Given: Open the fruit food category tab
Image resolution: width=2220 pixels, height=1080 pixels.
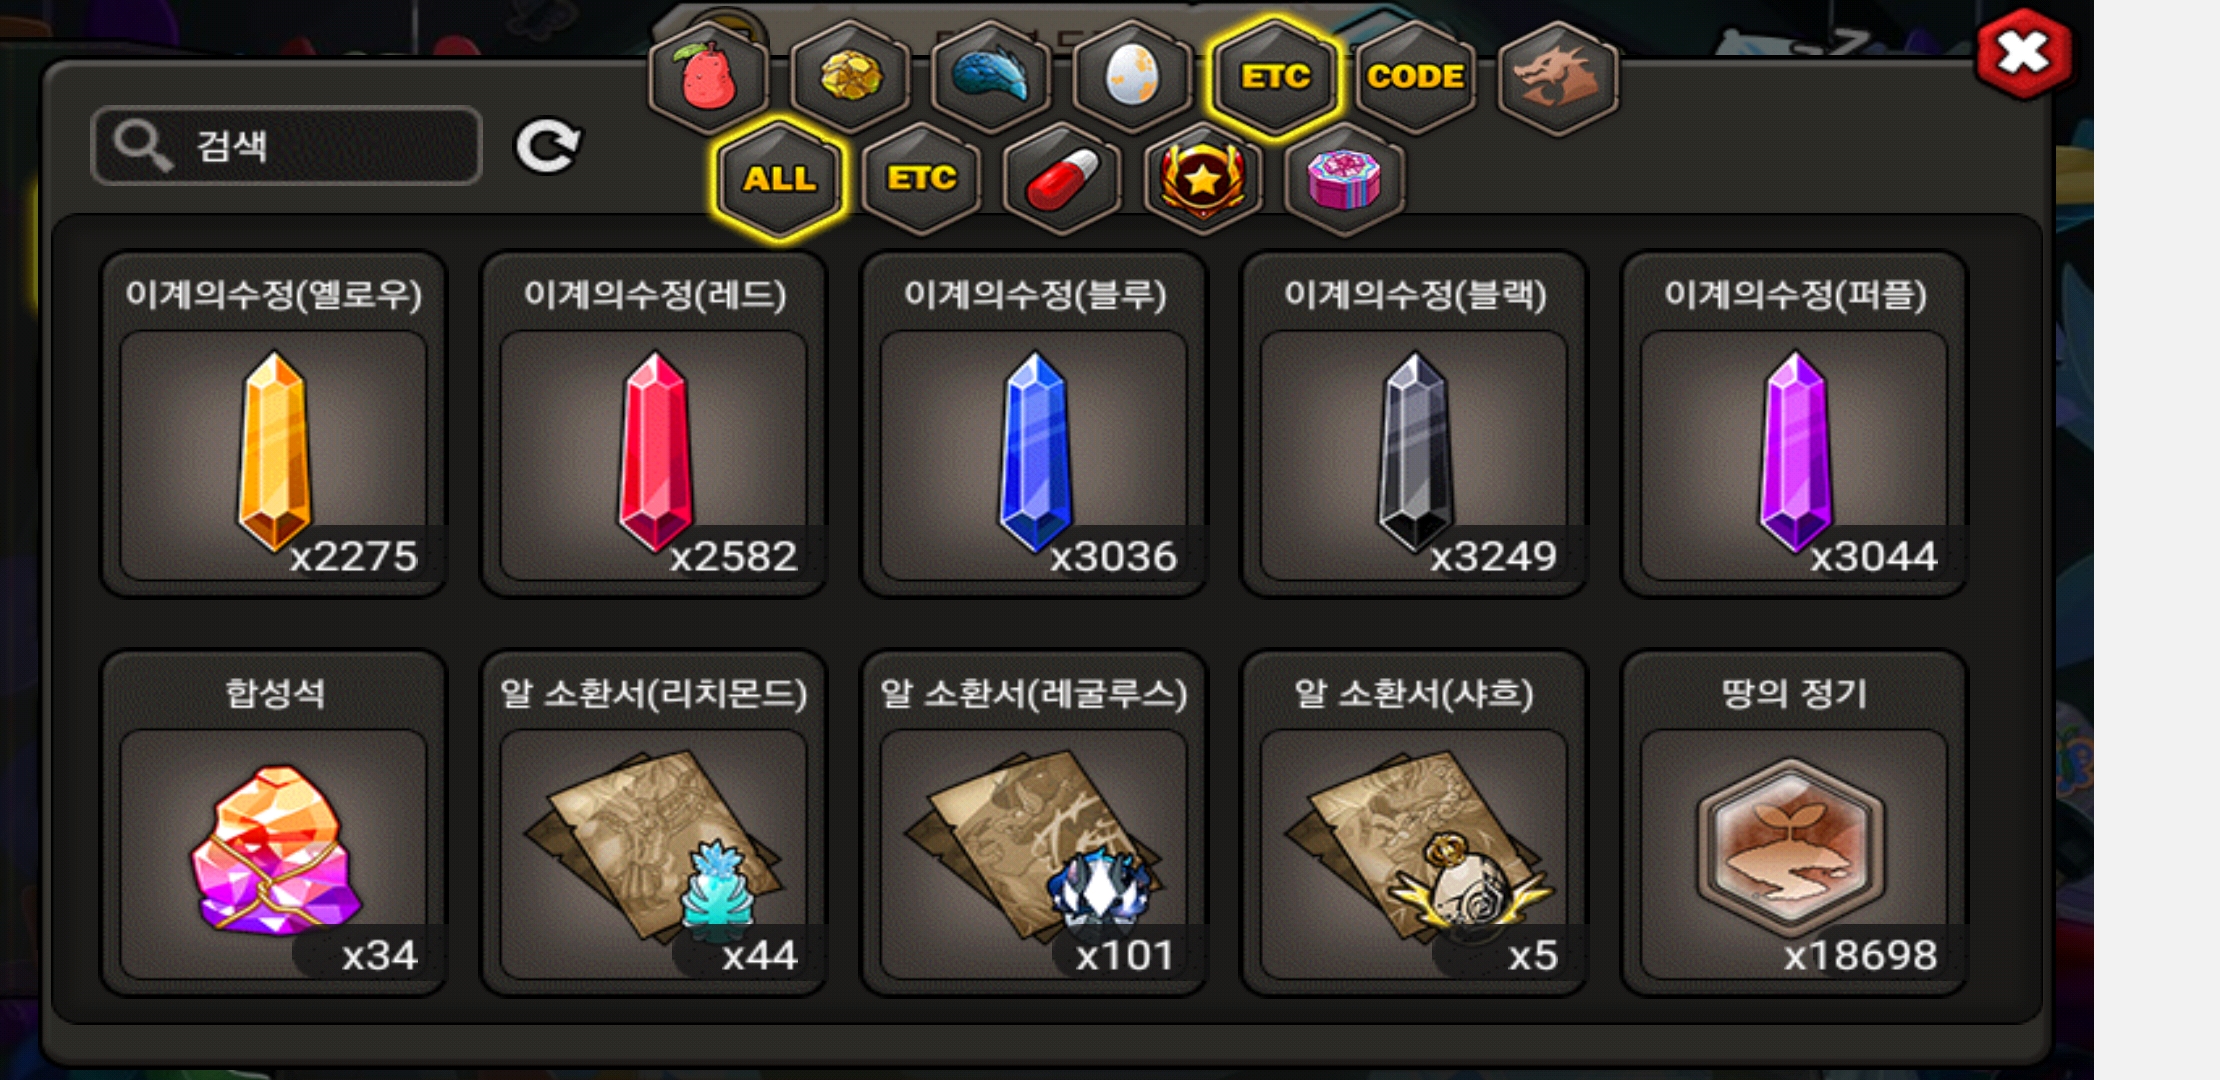Looking at the screenshot, I should pos(708,77).
